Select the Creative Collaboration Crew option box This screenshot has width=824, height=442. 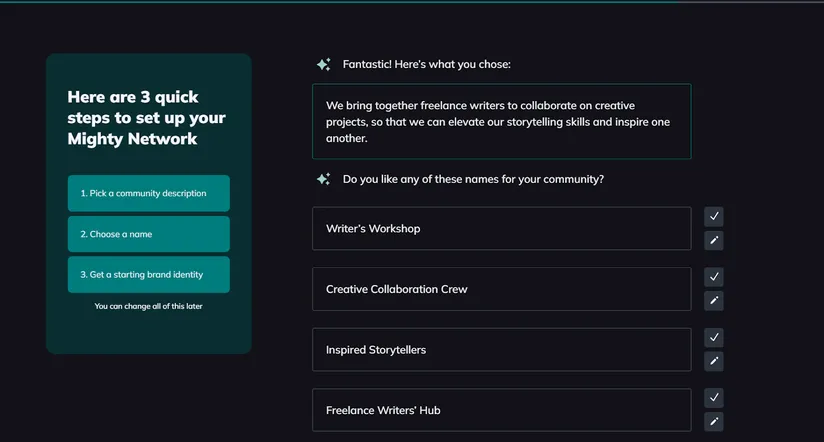[501, 289]
